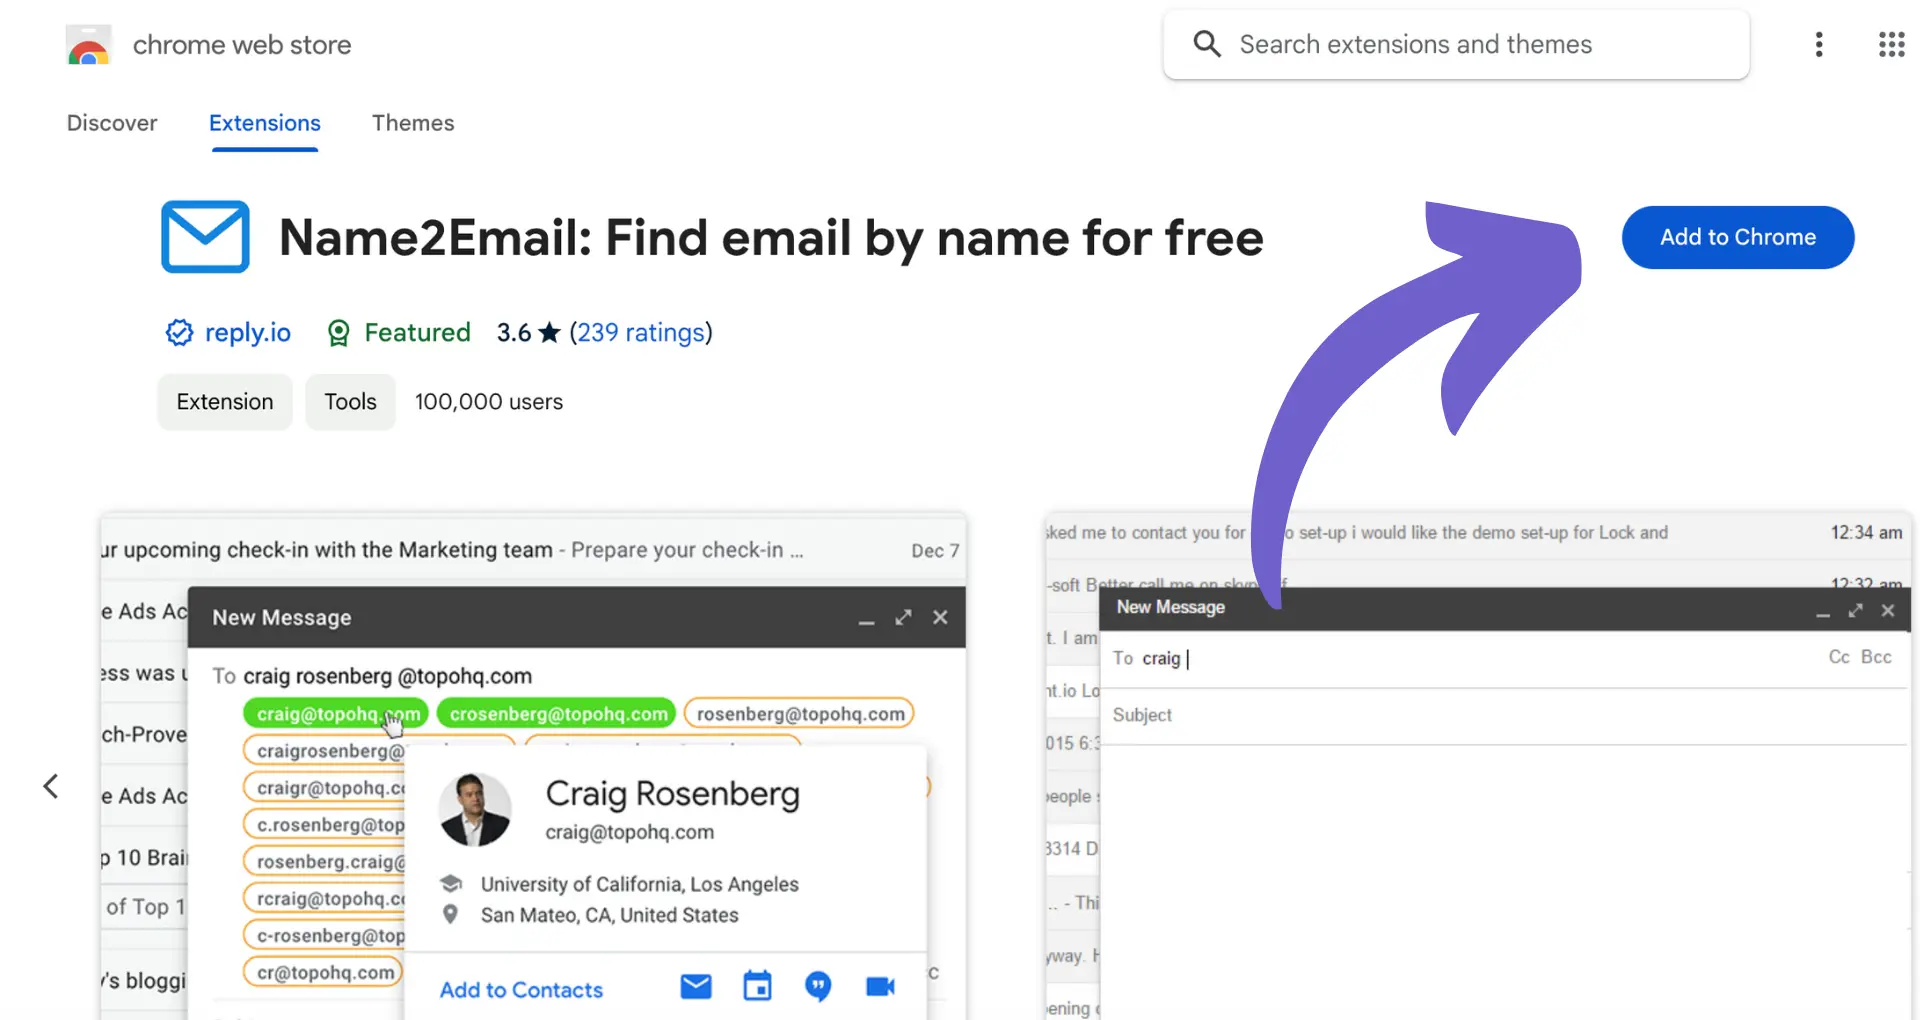Open the three-dot more options menu

(x=1819, y=44)
